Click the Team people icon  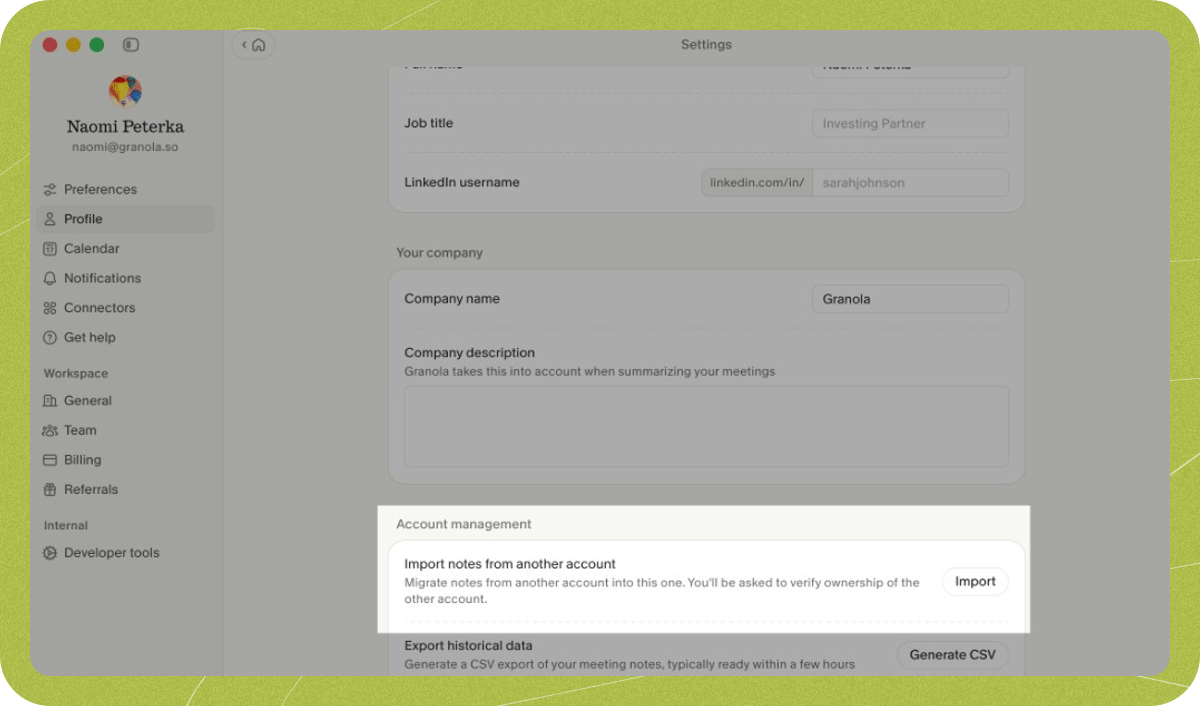coord(50,431)
